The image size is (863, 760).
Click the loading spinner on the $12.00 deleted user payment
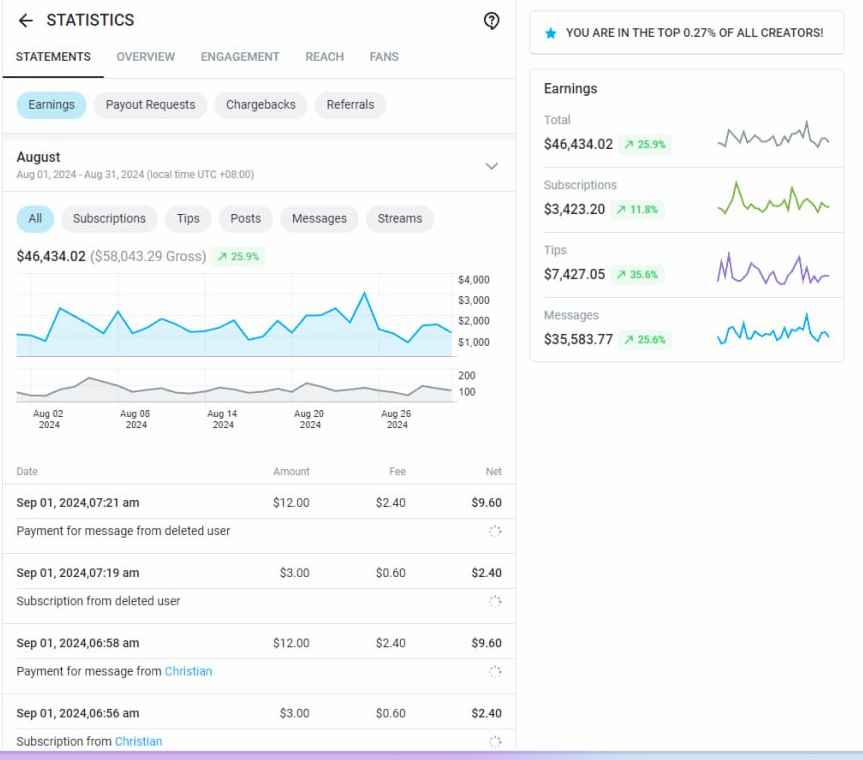[494, 531]
